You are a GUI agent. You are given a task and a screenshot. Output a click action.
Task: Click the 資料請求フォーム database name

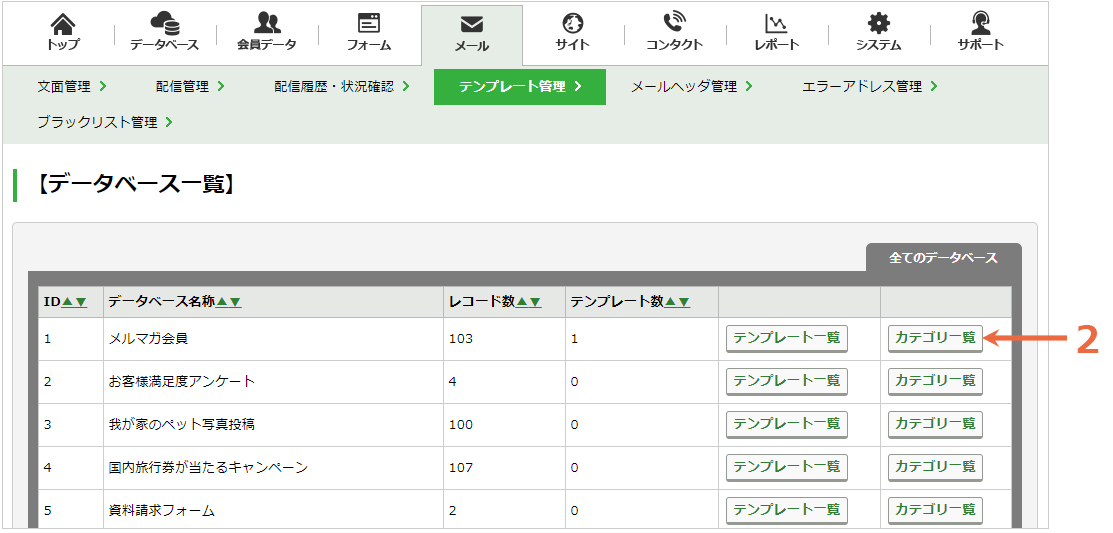[162, 510]
